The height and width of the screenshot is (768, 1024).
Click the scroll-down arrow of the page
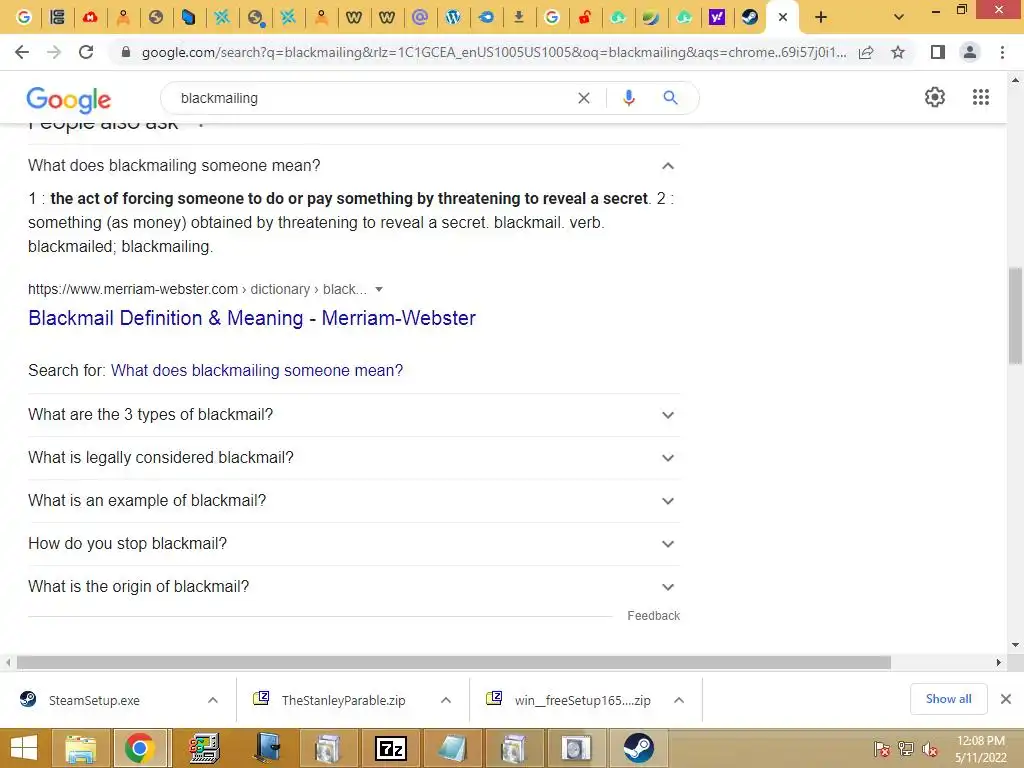click(1015, 645)
